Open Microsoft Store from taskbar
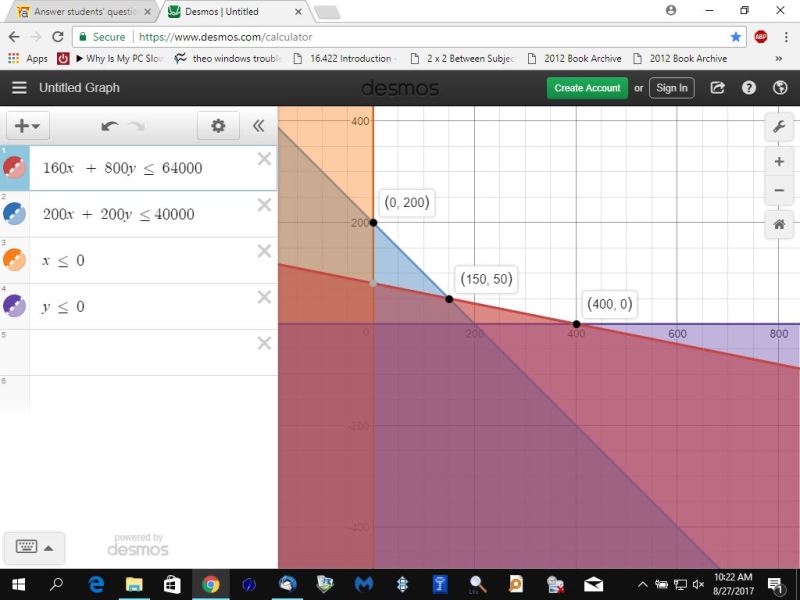This screenshot has height=600, width=800. click(x=172, y=585)
